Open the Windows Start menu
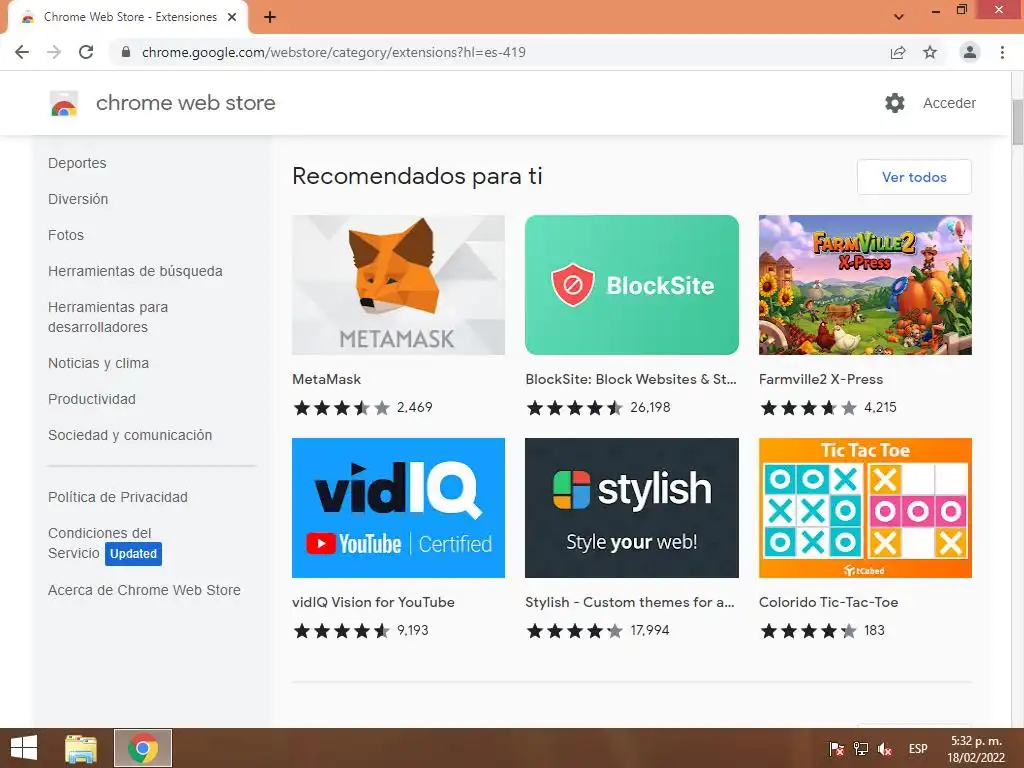The width and height of the screenshot is (1024, 768). coord(24,748)
